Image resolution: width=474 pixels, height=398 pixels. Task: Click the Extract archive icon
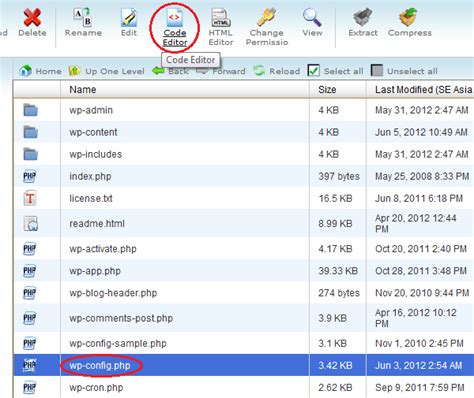[x=363, y=17]
